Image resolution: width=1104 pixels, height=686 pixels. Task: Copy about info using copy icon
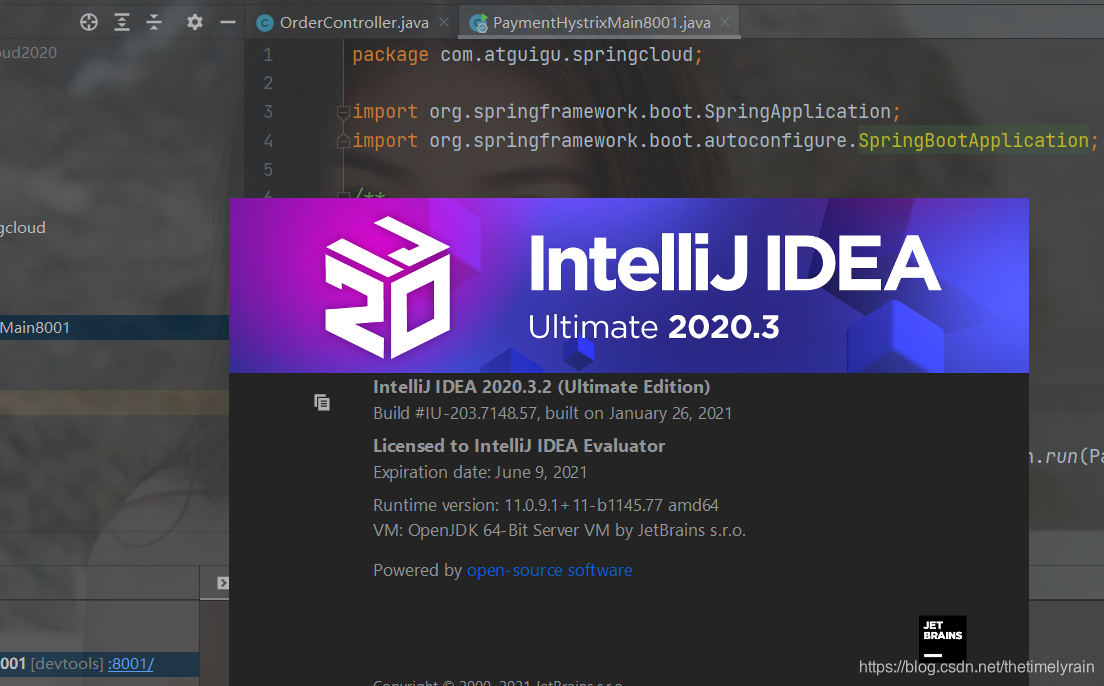[322, 402]
